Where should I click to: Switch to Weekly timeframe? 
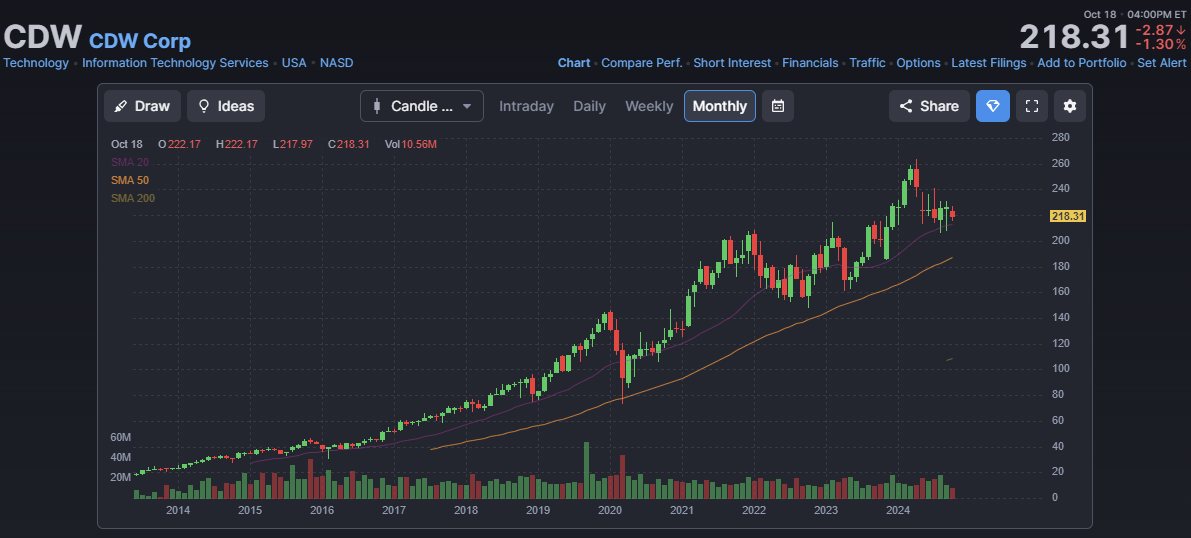(649, 106)
